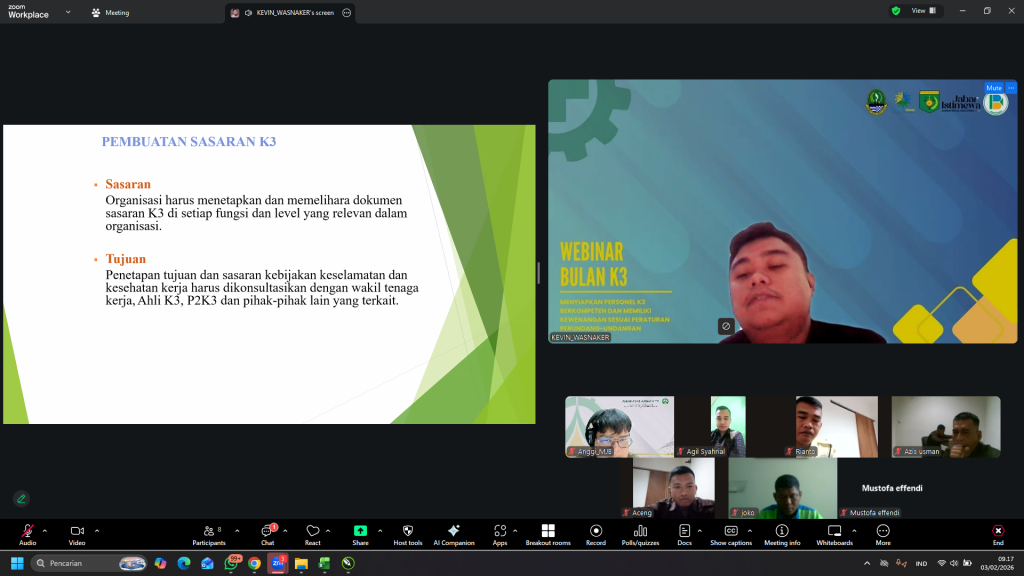Open Host tools shield icon
Screen dimensions: 1024x576
pos(407,533)
